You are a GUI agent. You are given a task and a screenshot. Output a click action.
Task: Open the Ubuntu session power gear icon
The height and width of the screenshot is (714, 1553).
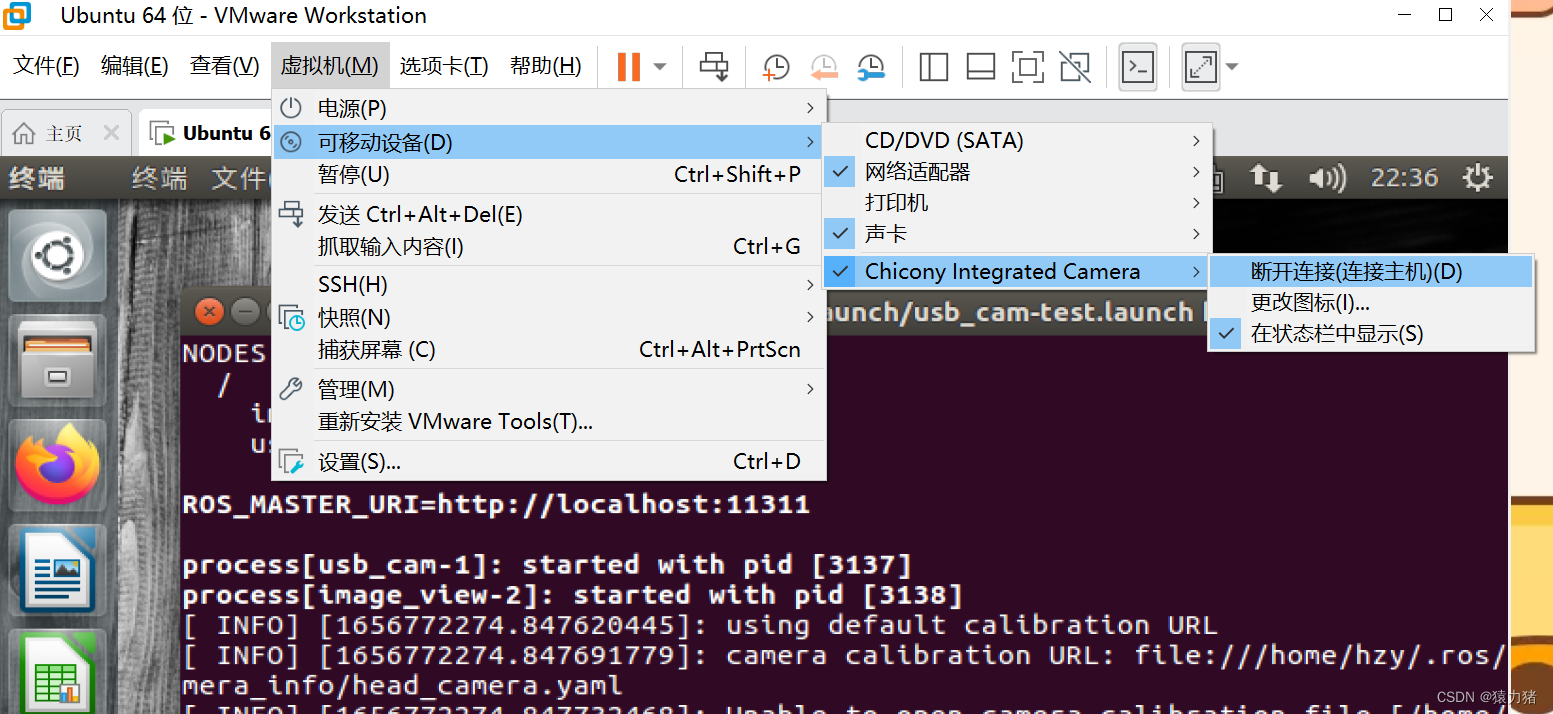point(1478,178)
